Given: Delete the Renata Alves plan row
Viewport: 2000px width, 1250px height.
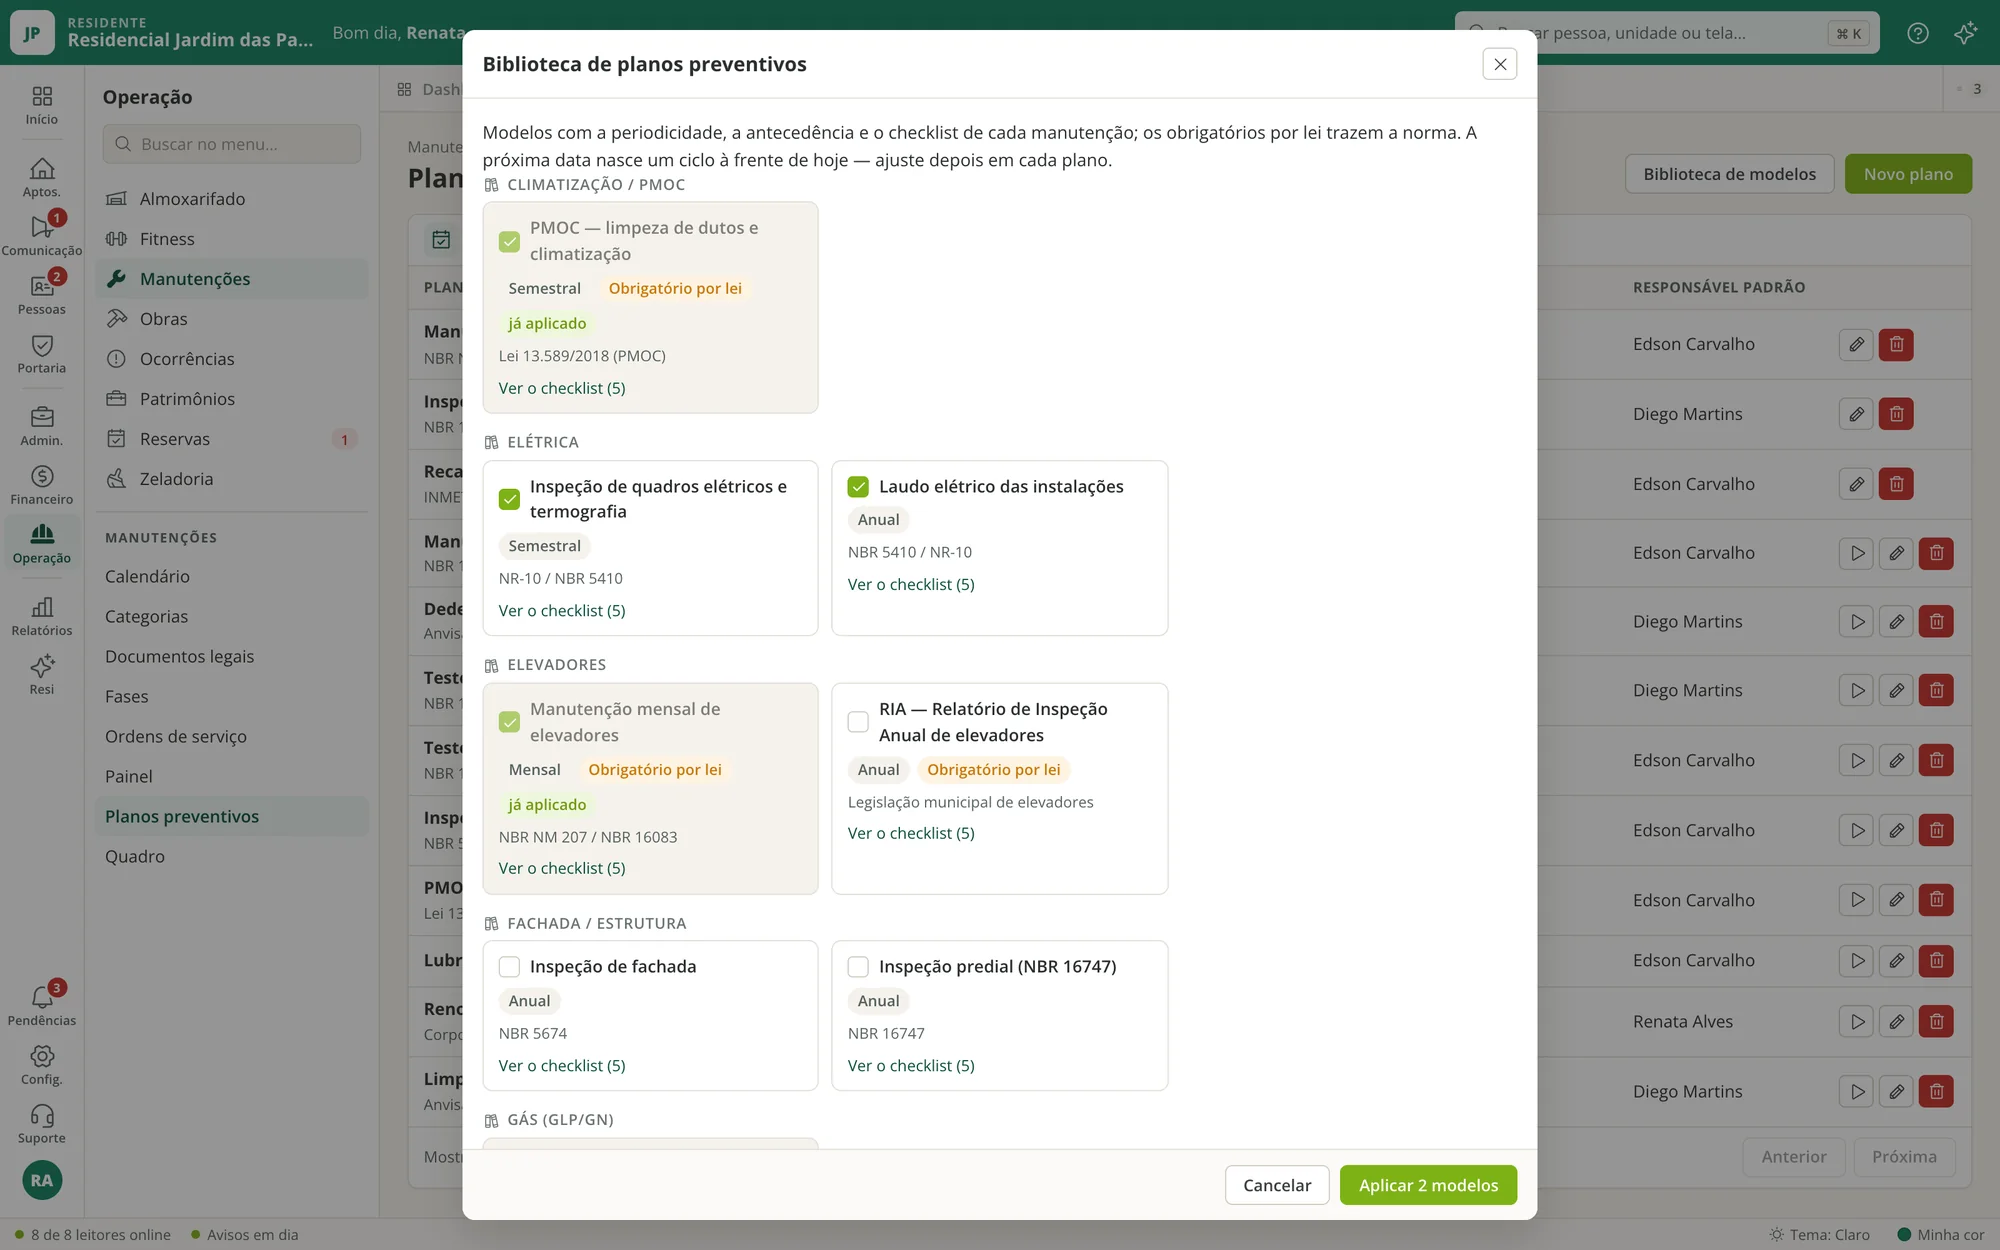Looking at the screenshot, I should click(x=1936, y=1022).
